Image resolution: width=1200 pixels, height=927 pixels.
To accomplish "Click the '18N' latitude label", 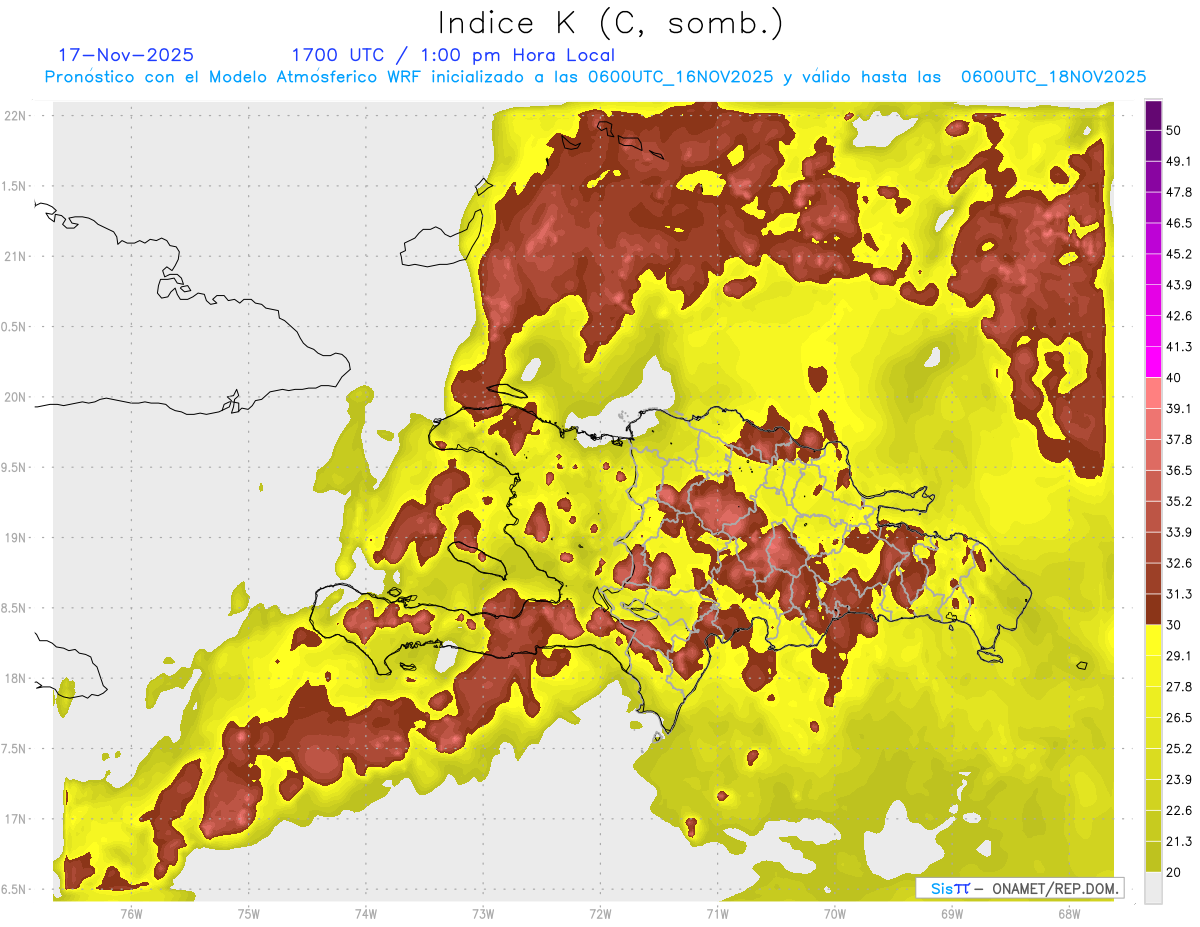I will pos(16,679).
